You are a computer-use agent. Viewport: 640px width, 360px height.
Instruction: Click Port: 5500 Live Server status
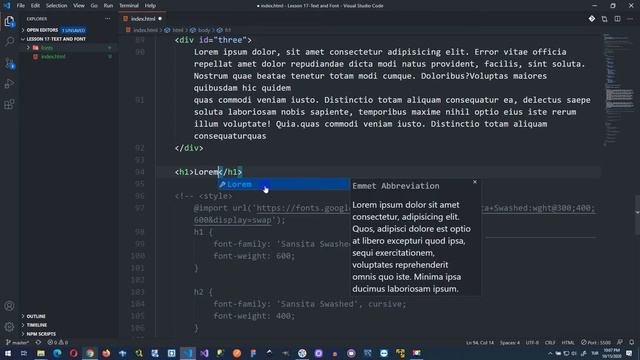[x=596, y=342]
